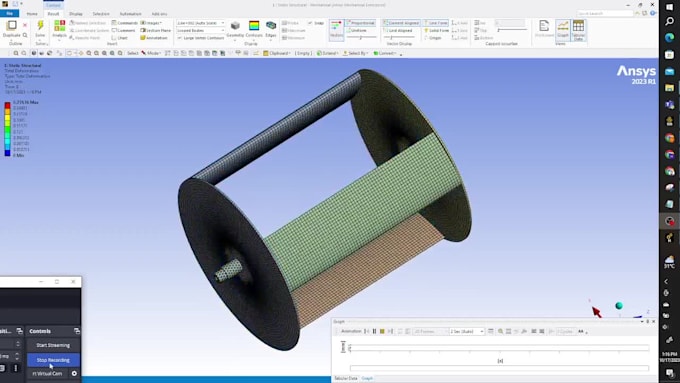Select Proportional vector length
The width and height of the screenshot is (680, 383).
pyautogui.click(x=360, y=23)
